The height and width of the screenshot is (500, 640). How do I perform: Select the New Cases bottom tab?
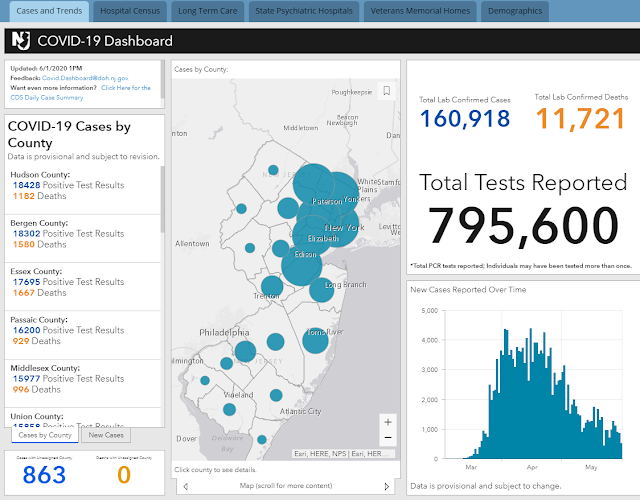pyautogui.click(x=106, y=435)
